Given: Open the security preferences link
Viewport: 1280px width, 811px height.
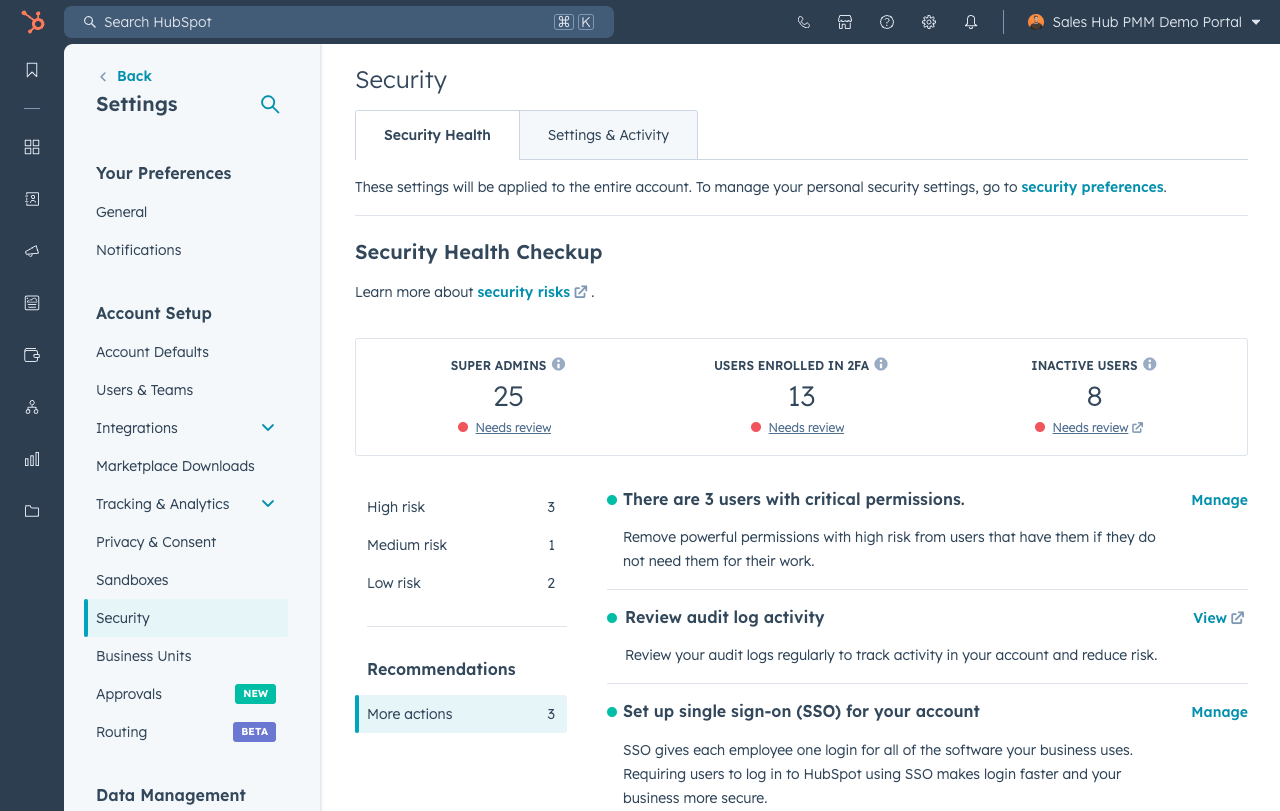Looking at the screenshot, I should (1092, 187).
